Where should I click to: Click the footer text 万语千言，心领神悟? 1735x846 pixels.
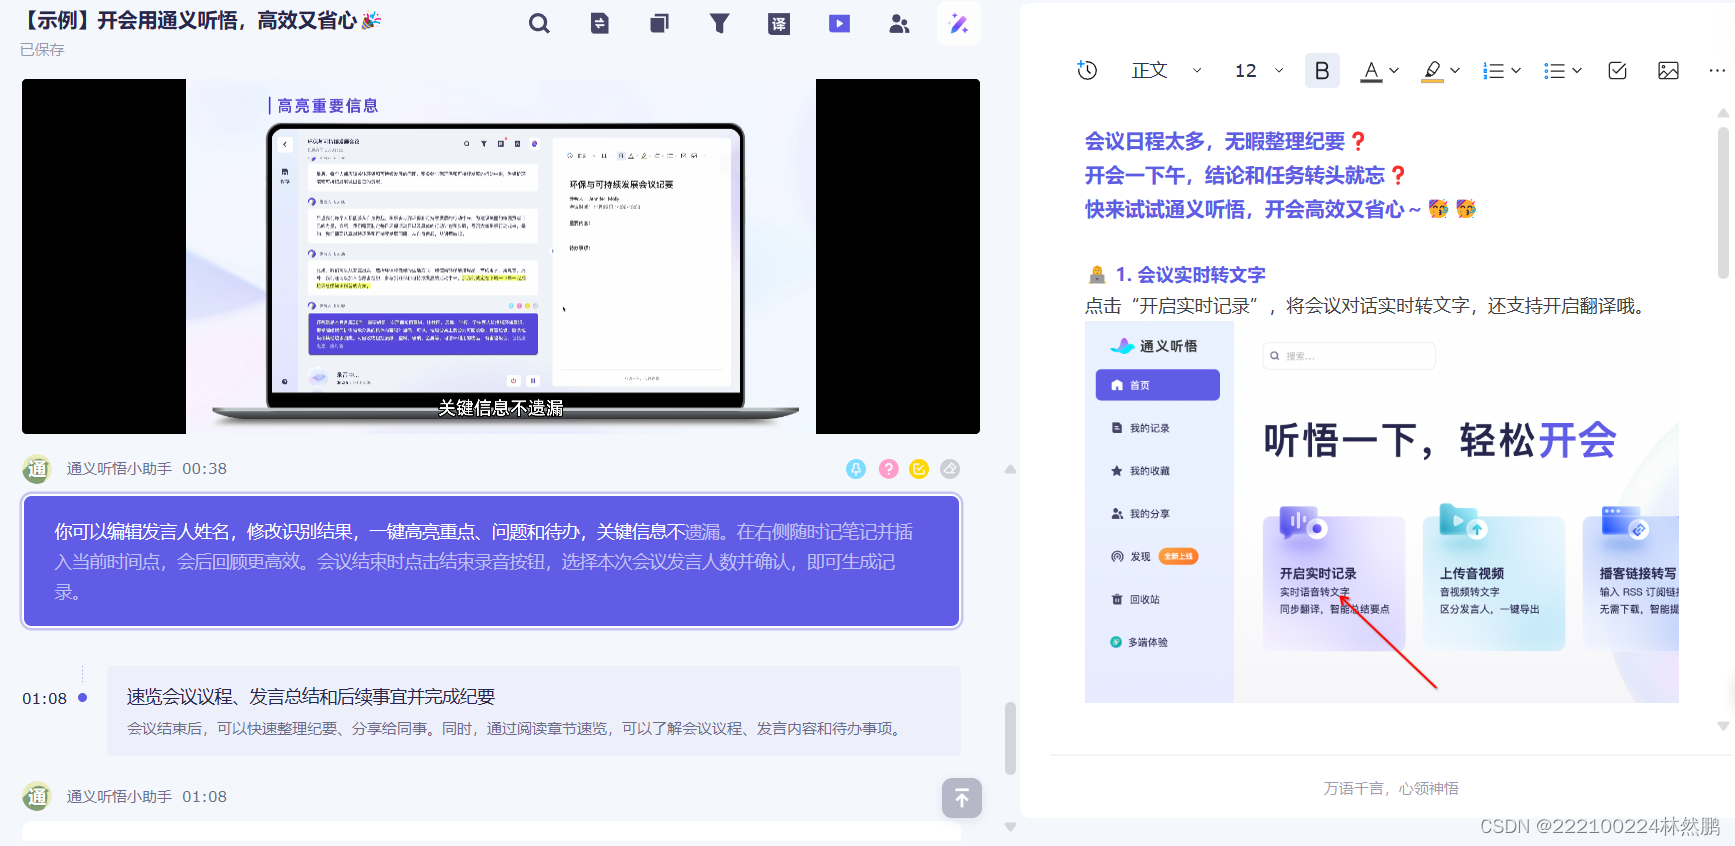(1391, 789)
